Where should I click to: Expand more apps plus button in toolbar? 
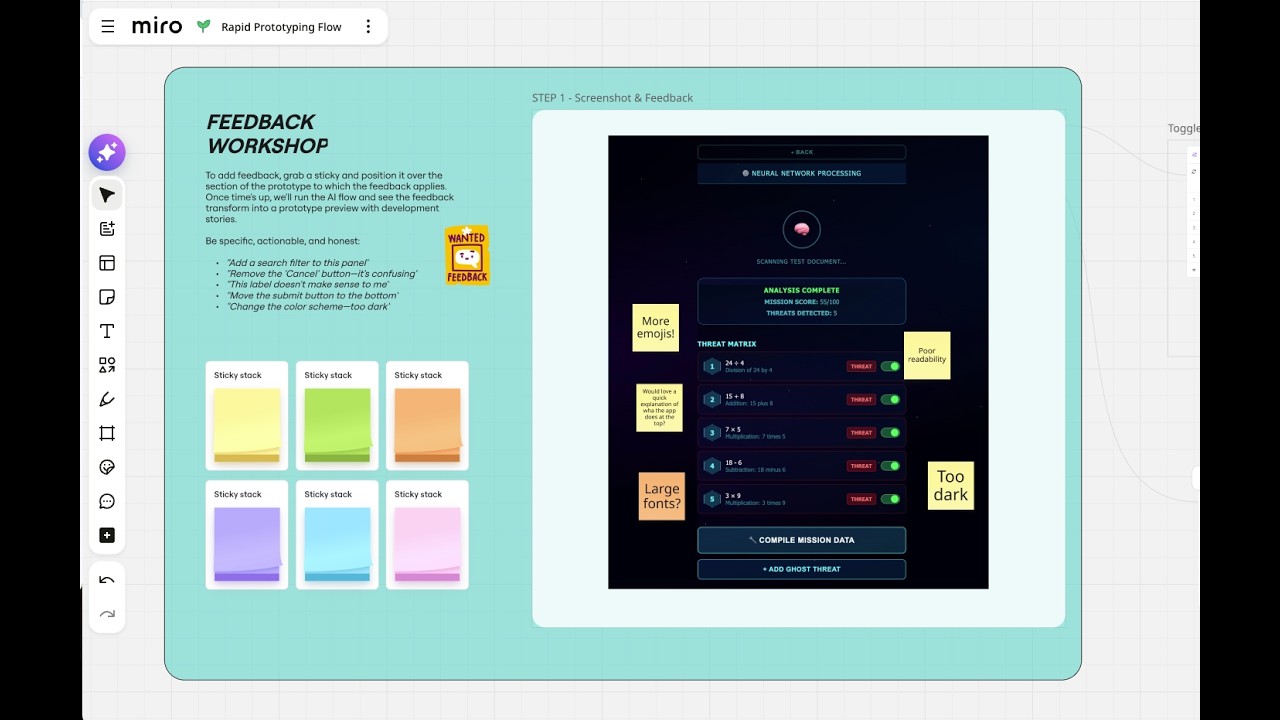[x=107, y=535]
